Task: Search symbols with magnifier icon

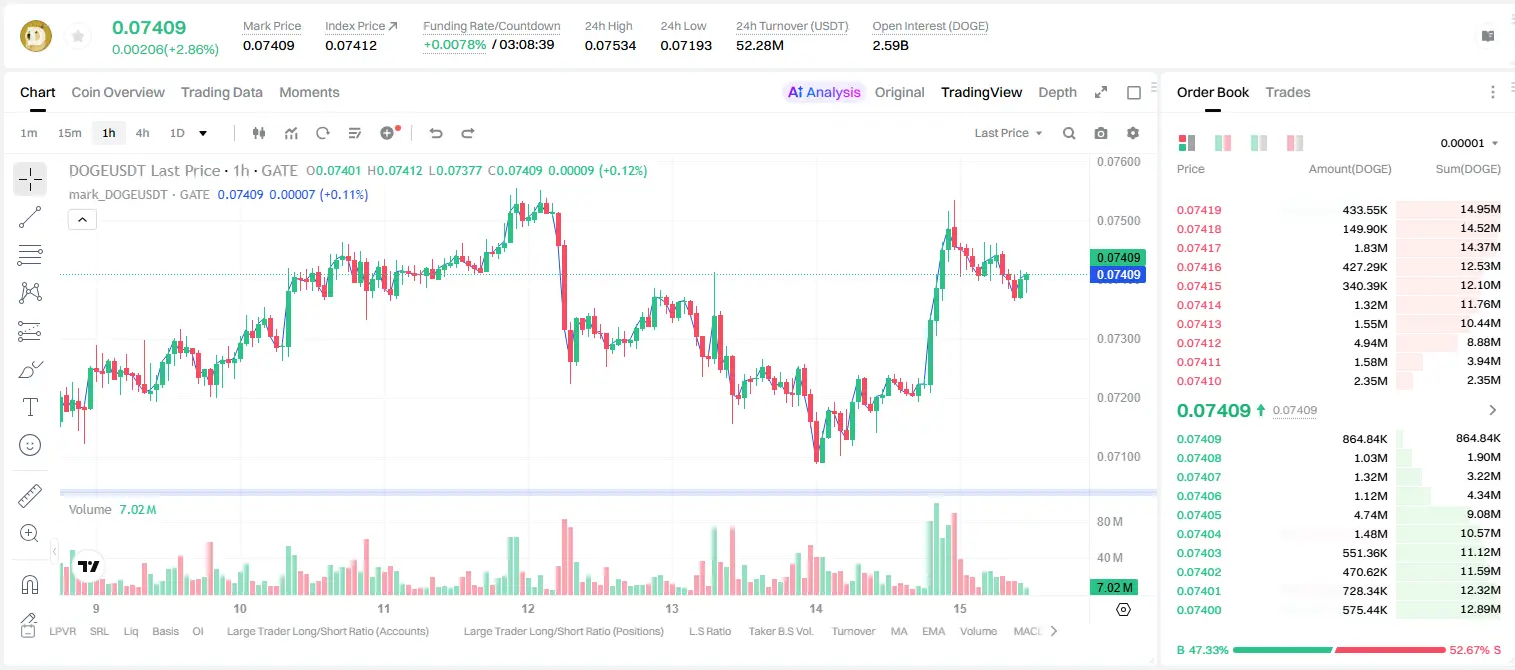Action: [x=1069, y=133]
